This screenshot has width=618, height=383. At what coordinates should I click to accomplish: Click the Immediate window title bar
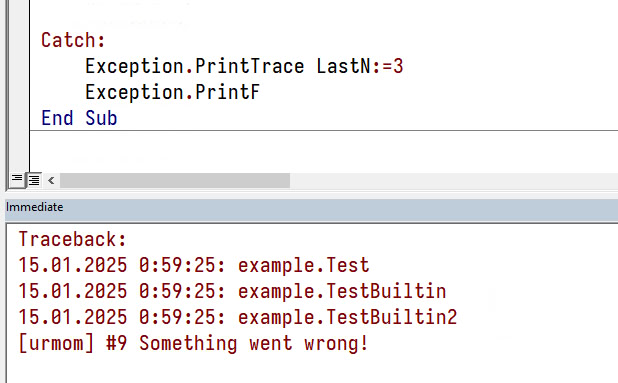click(311, 207)
